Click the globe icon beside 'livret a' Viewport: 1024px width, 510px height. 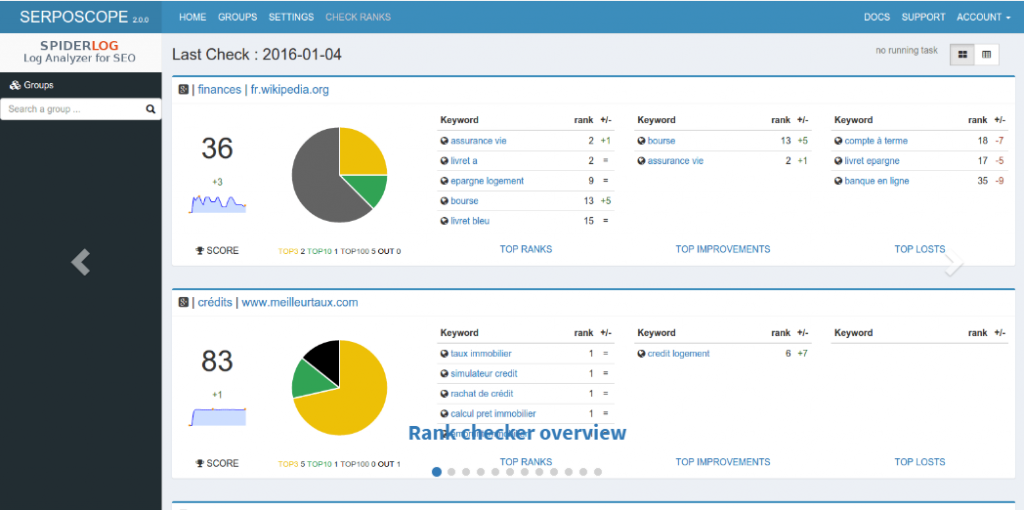click(x=445, y=161)
